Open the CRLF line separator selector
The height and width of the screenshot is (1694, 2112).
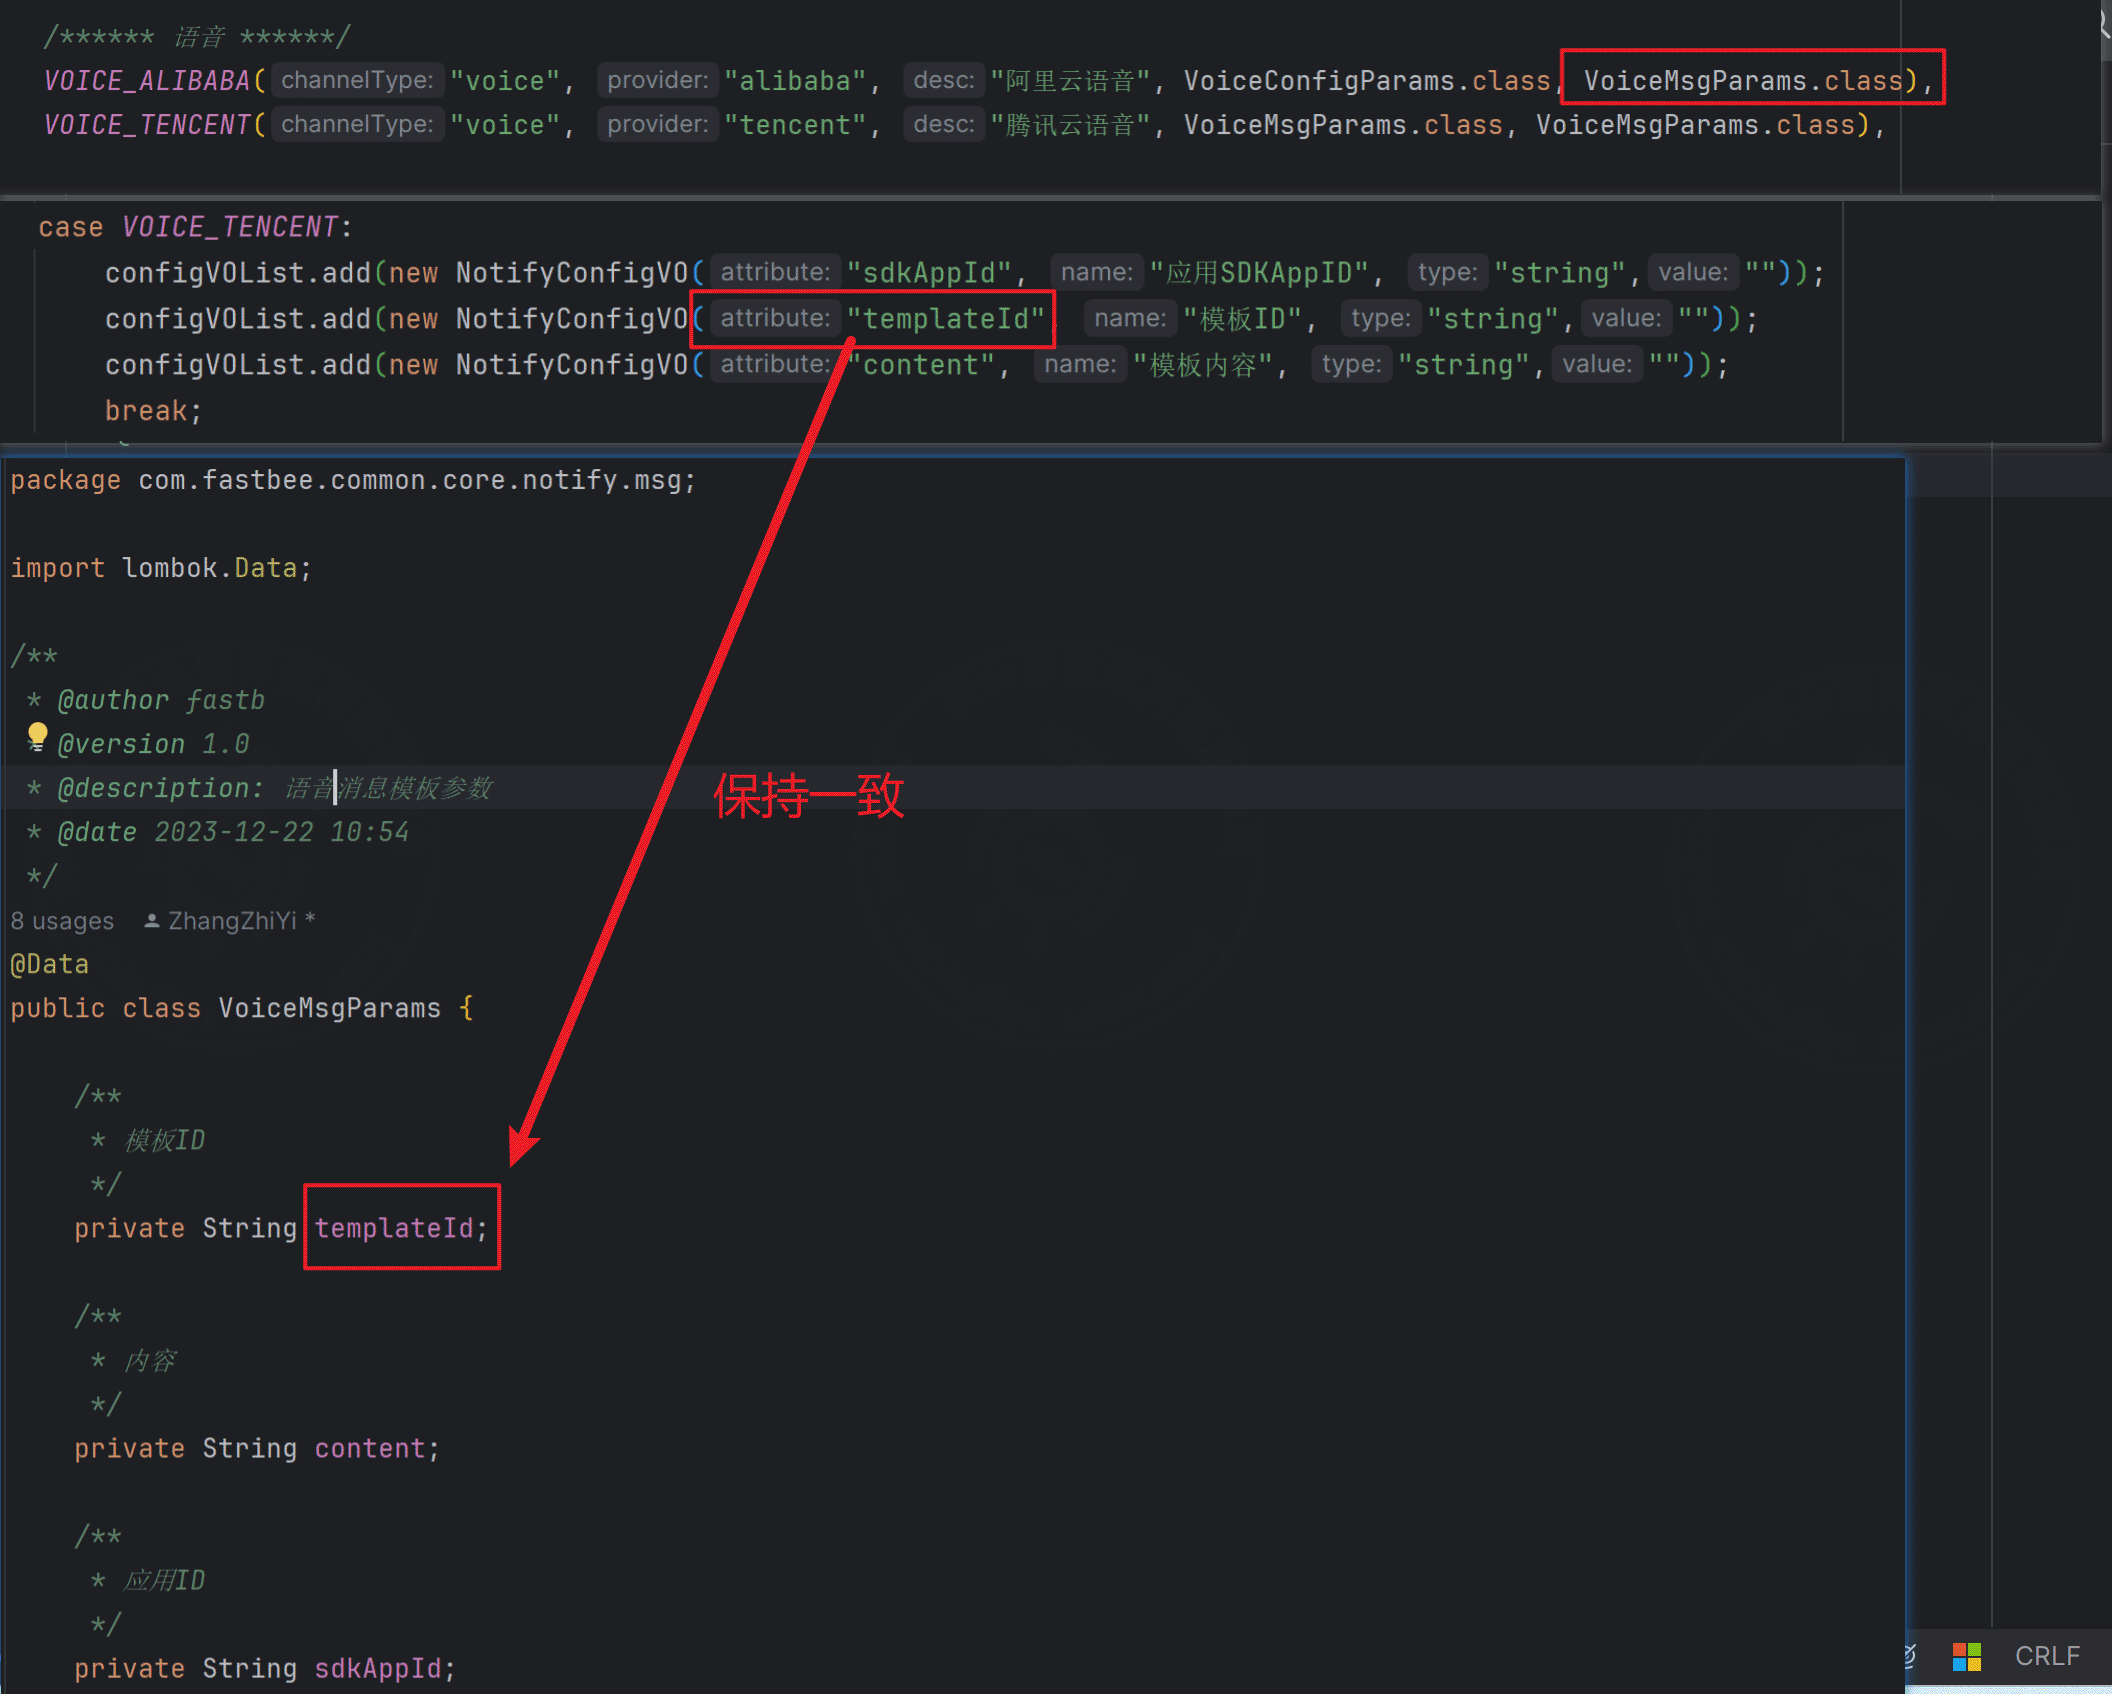(2047, 1656)
